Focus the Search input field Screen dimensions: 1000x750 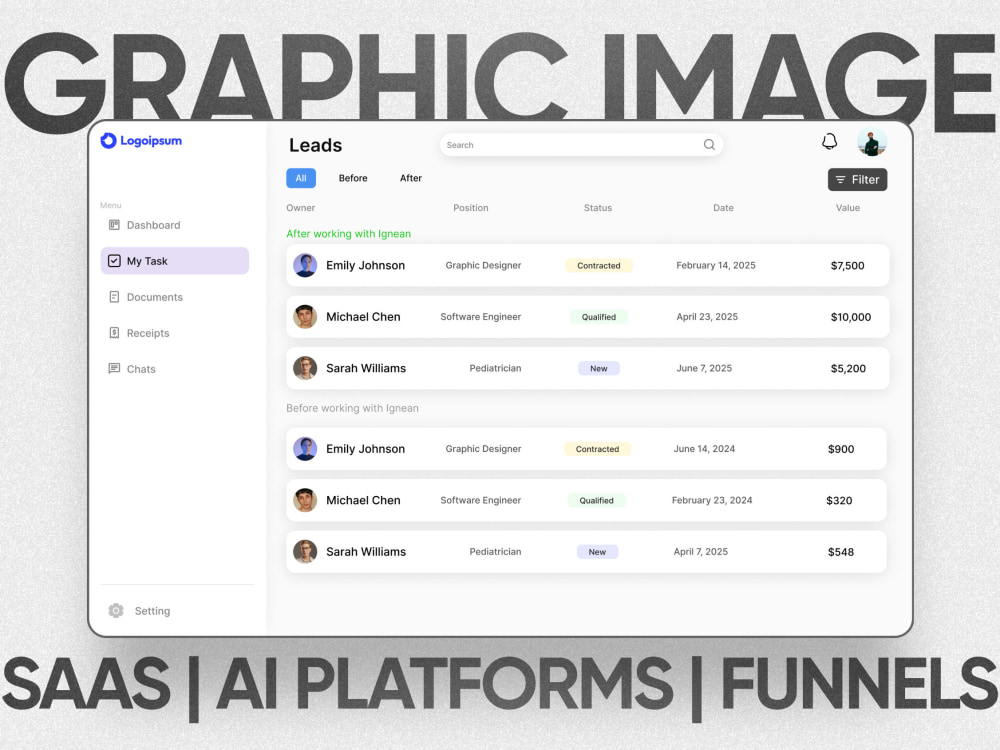pos(581,145)
